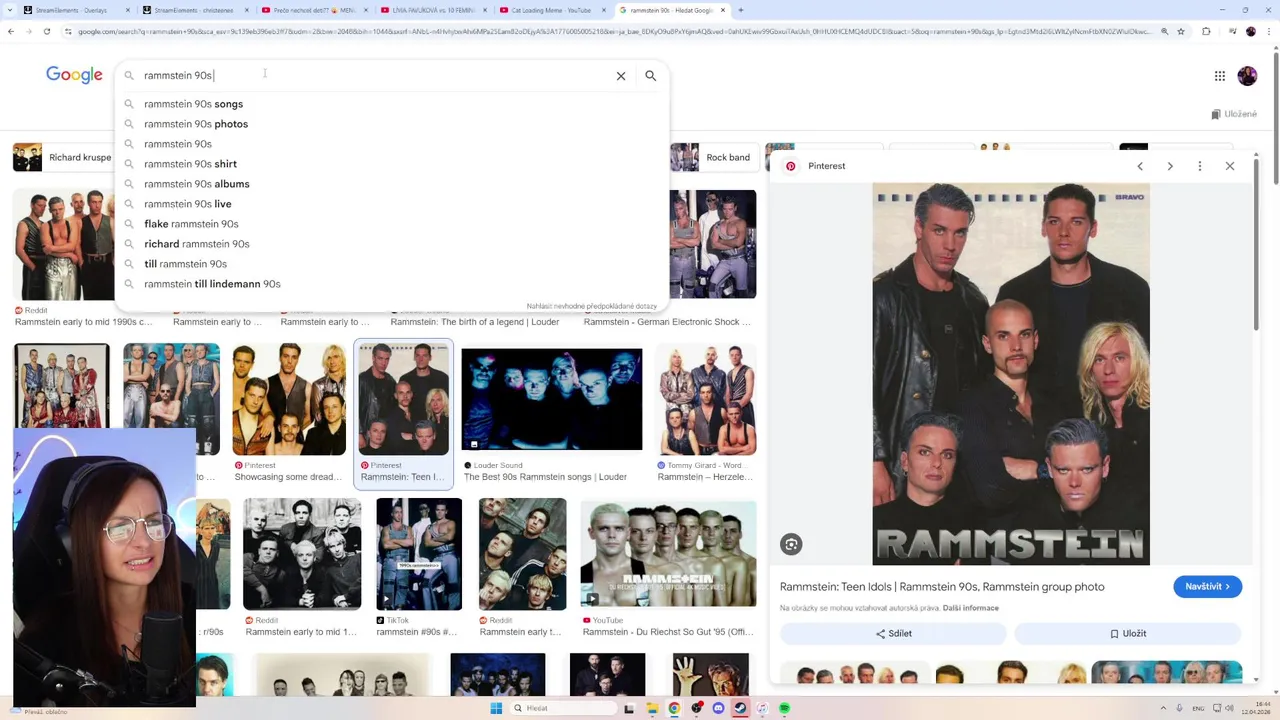Share the image via Sdílet button

tap(893, 634)
